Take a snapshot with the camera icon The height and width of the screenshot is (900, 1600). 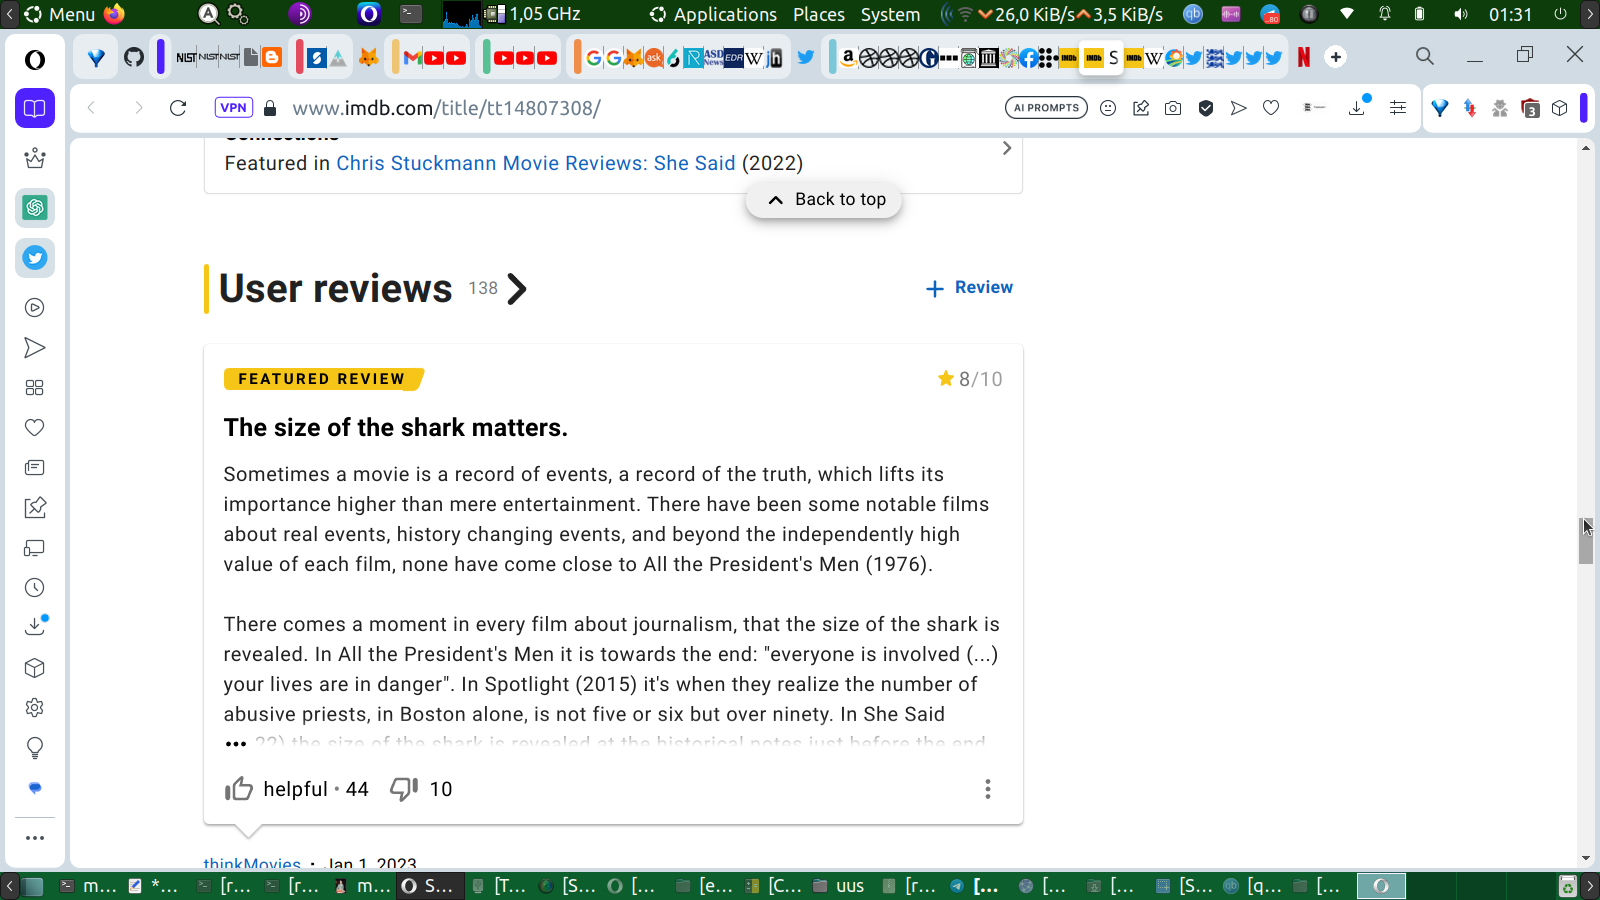(1173, 108)
